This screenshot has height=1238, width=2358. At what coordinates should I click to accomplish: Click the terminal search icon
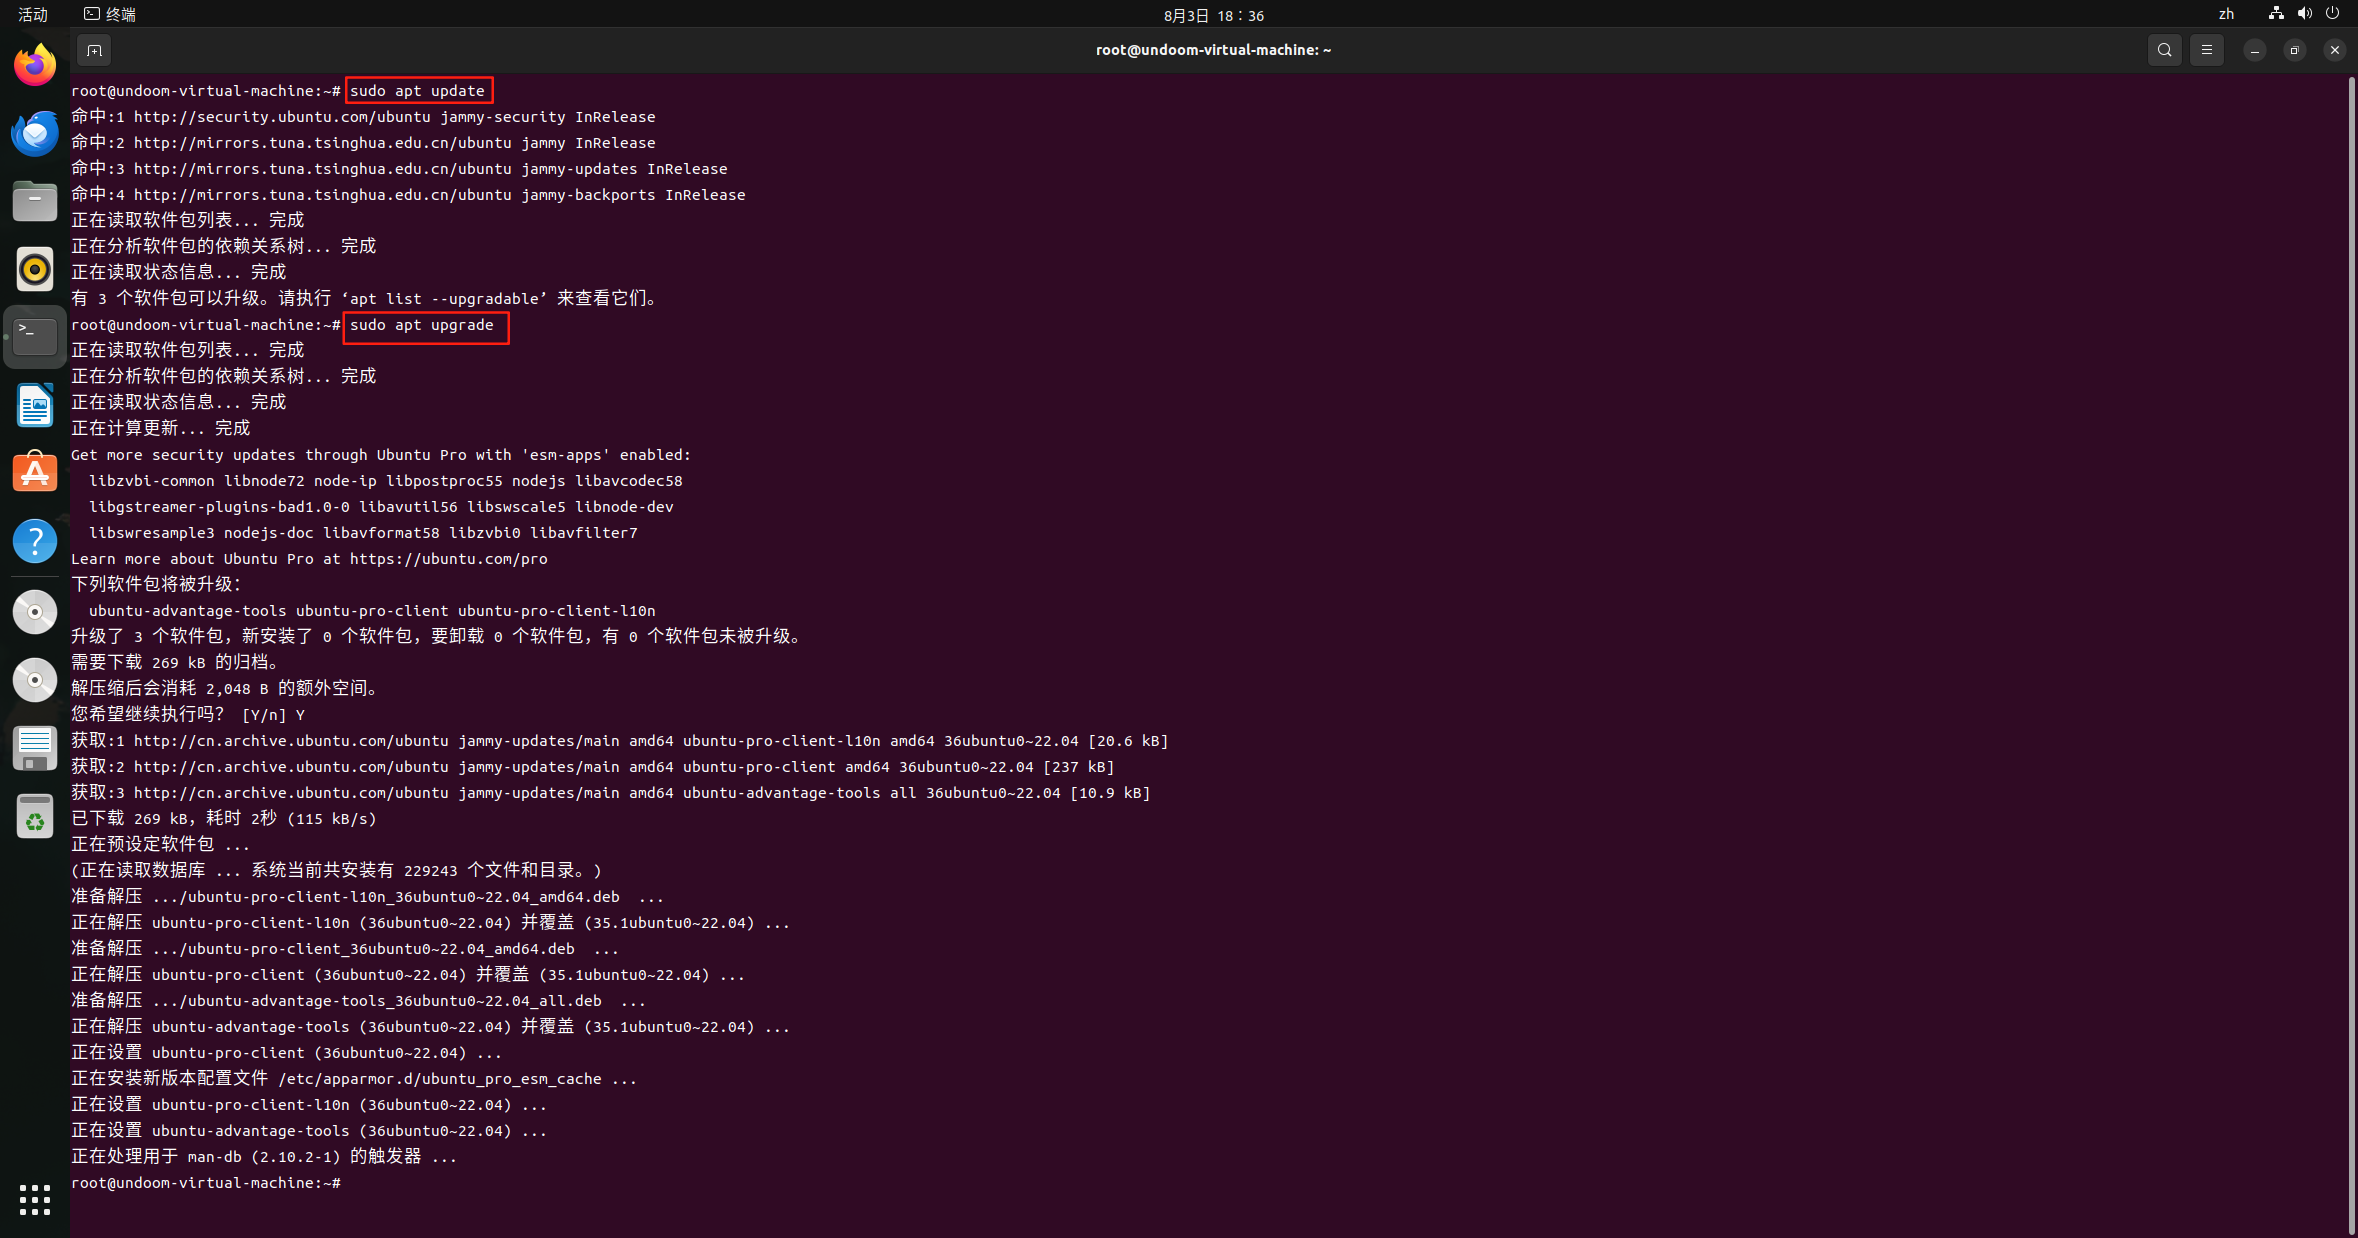click(2164, 50)
